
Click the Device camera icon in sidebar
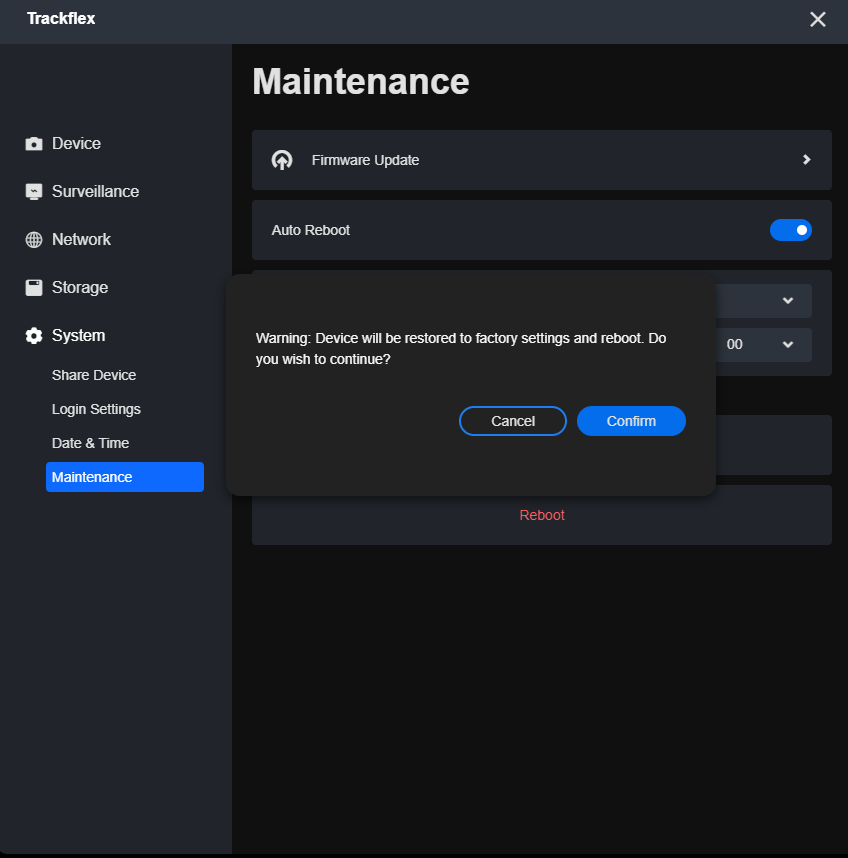coord(34,144)
